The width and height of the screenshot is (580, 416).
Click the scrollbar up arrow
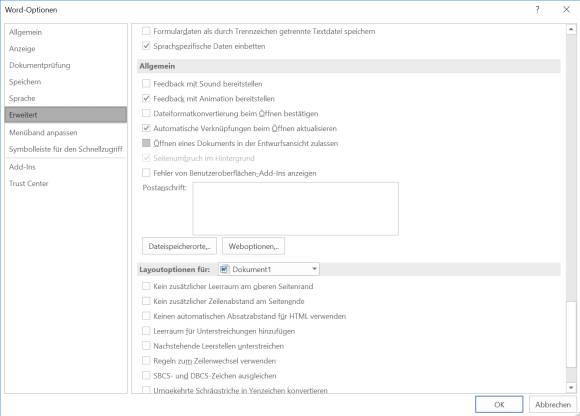[571, 29]
